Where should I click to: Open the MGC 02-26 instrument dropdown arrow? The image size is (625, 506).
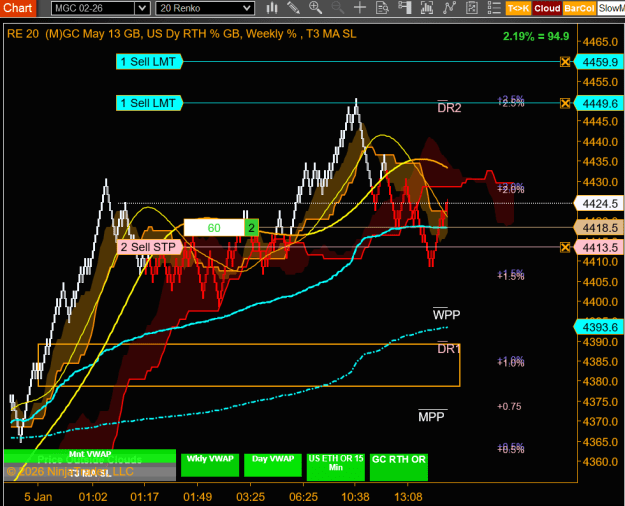click(x=142, y=8)
